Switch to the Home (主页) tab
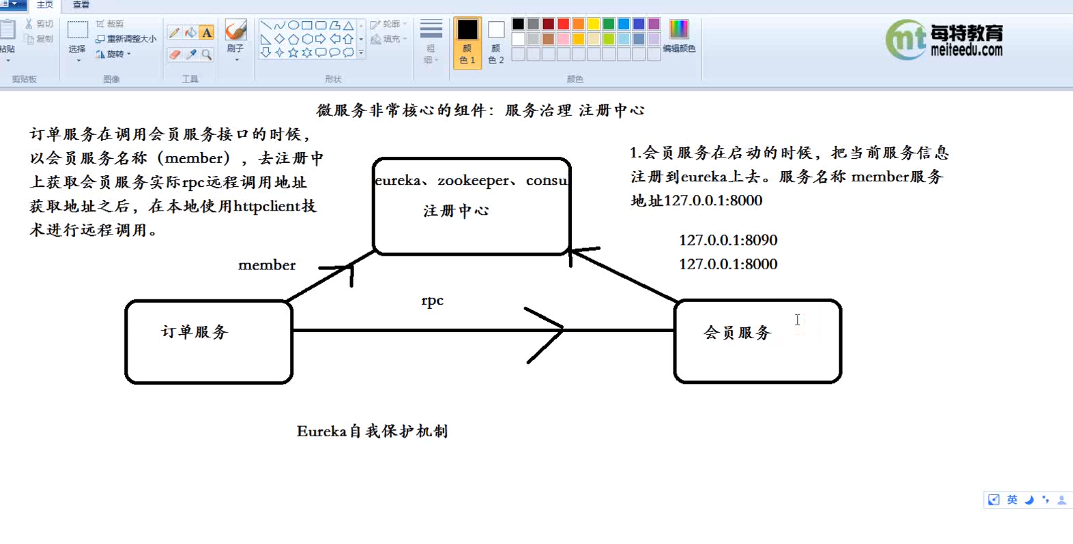 (x=44, y=5)
